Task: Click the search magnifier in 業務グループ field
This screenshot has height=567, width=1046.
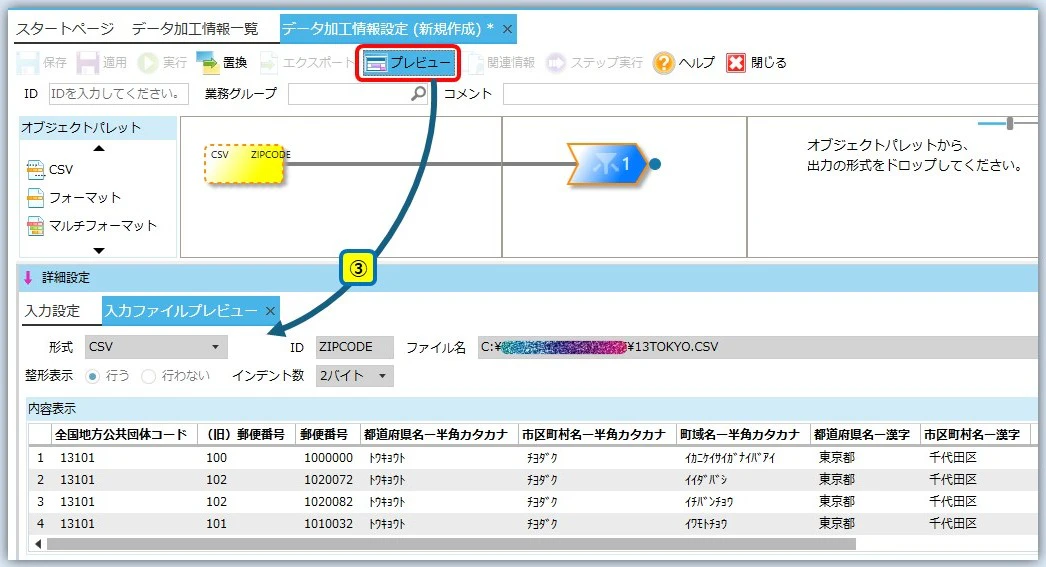Action: [x=418, y=93]
